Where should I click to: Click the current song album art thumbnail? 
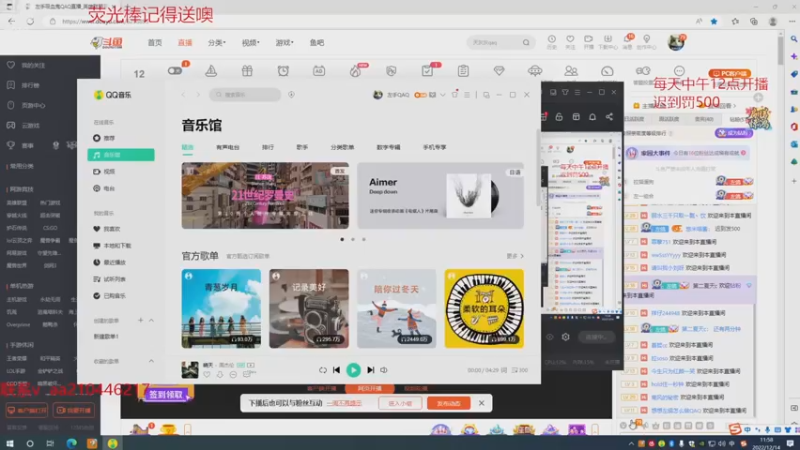[190, 370]
